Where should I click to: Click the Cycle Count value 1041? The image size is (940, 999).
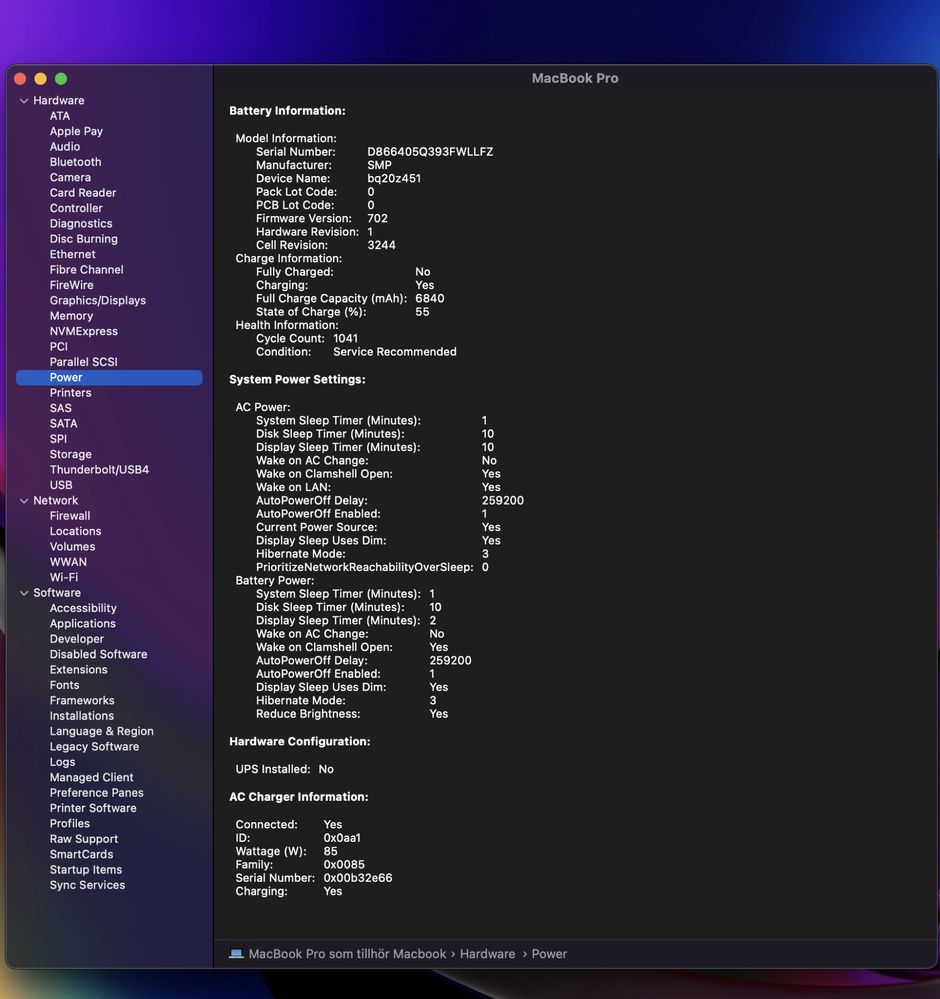tap(345, 338)
